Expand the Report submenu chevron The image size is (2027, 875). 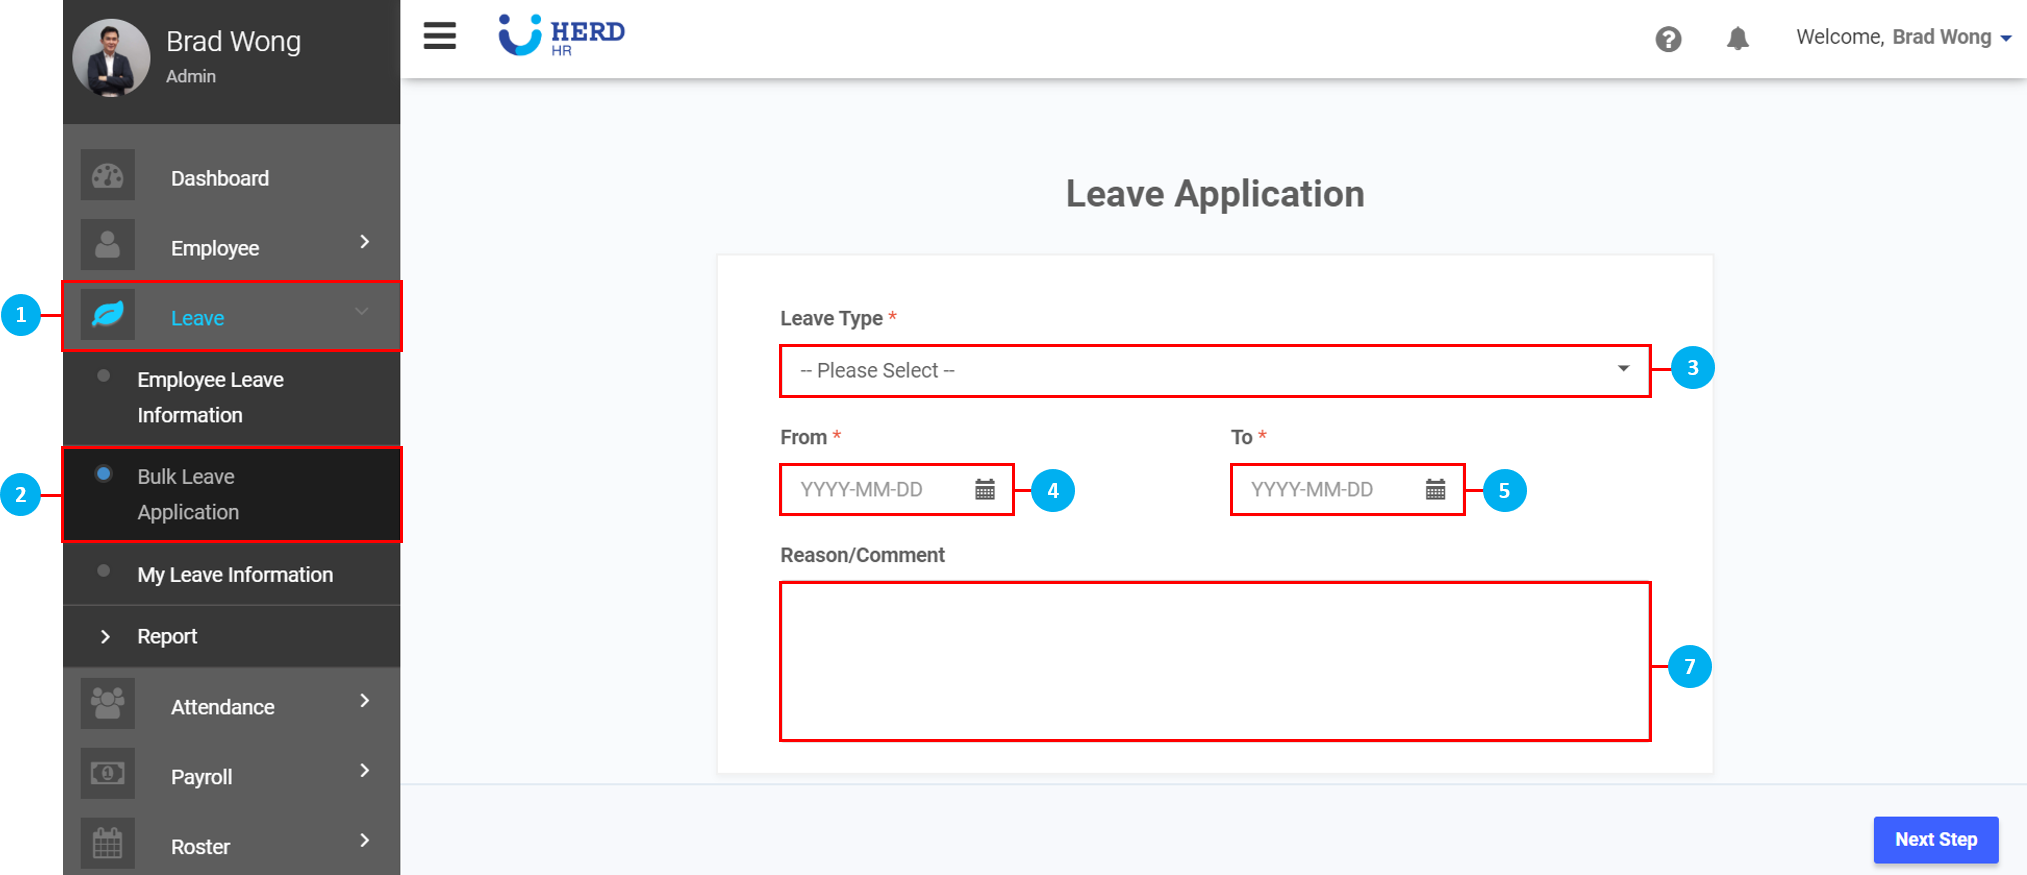[x=105, y=637]
